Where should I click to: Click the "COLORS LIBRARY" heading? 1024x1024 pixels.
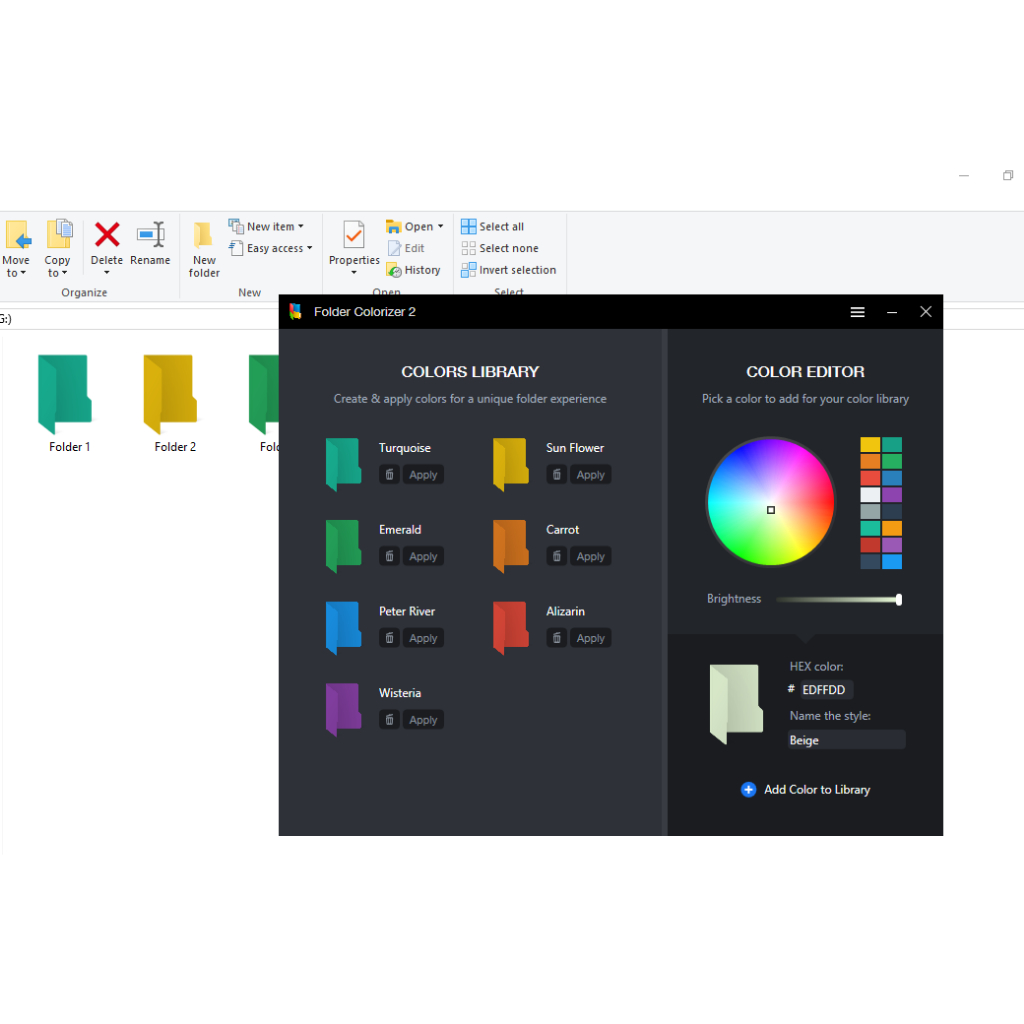(x=470, y=372)
